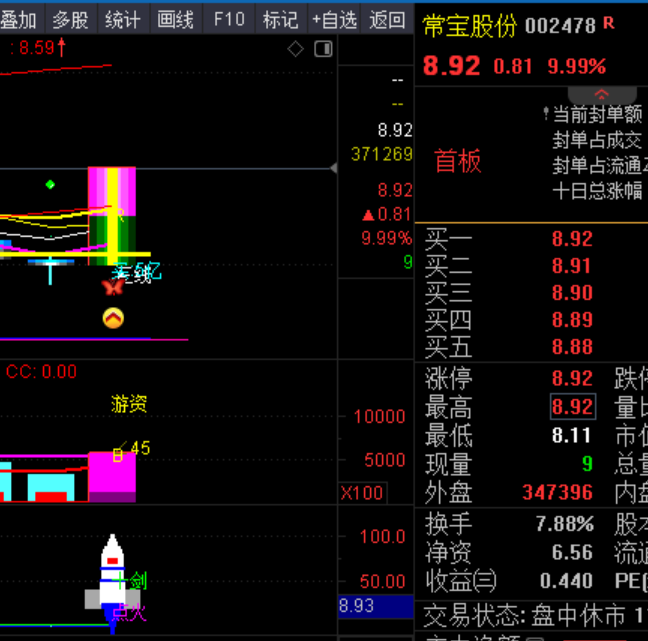Screen dimensions: 648x641
Task: Click the 9.99% change in header
Action: click(577, 66)
